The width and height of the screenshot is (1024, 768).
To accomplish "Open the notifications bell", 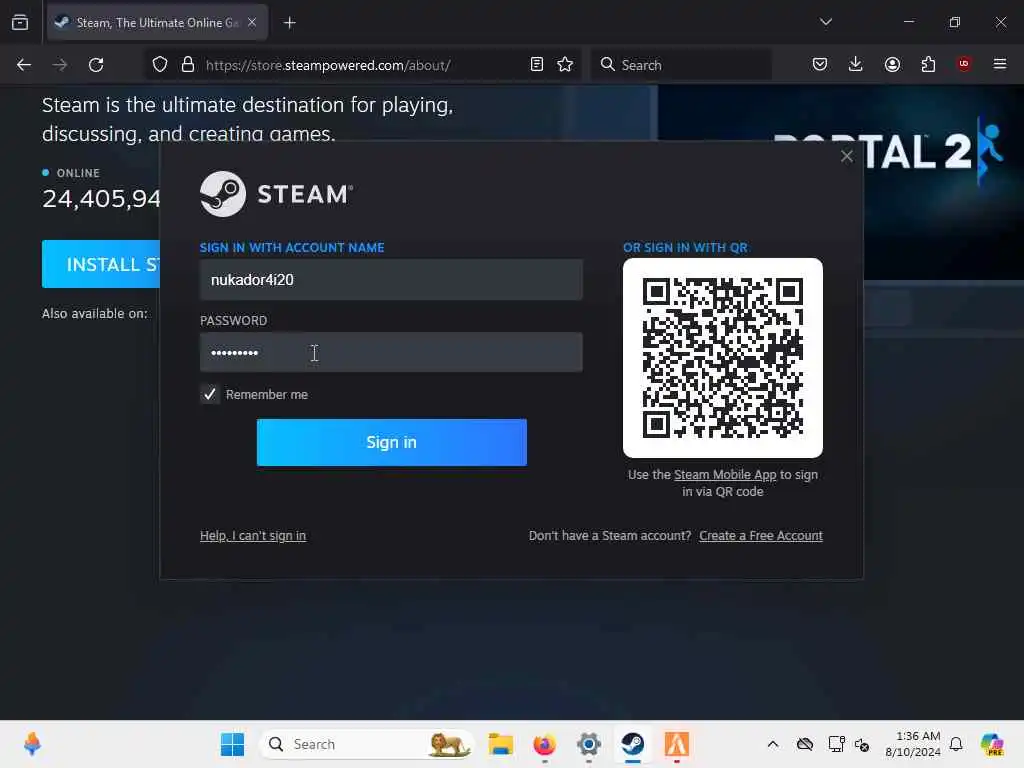I will point(956,744).
